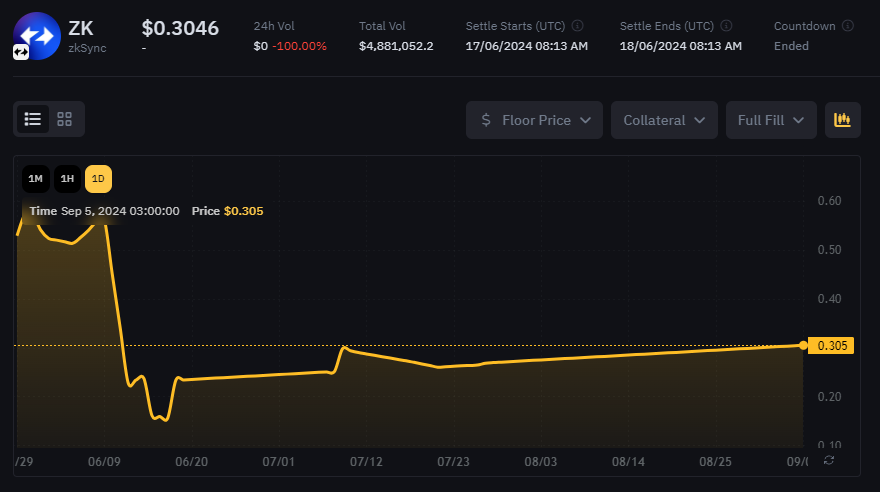This screenshot has width=880, height=492.
Task: Select the 1M chart interval
Action: point(35,179)
